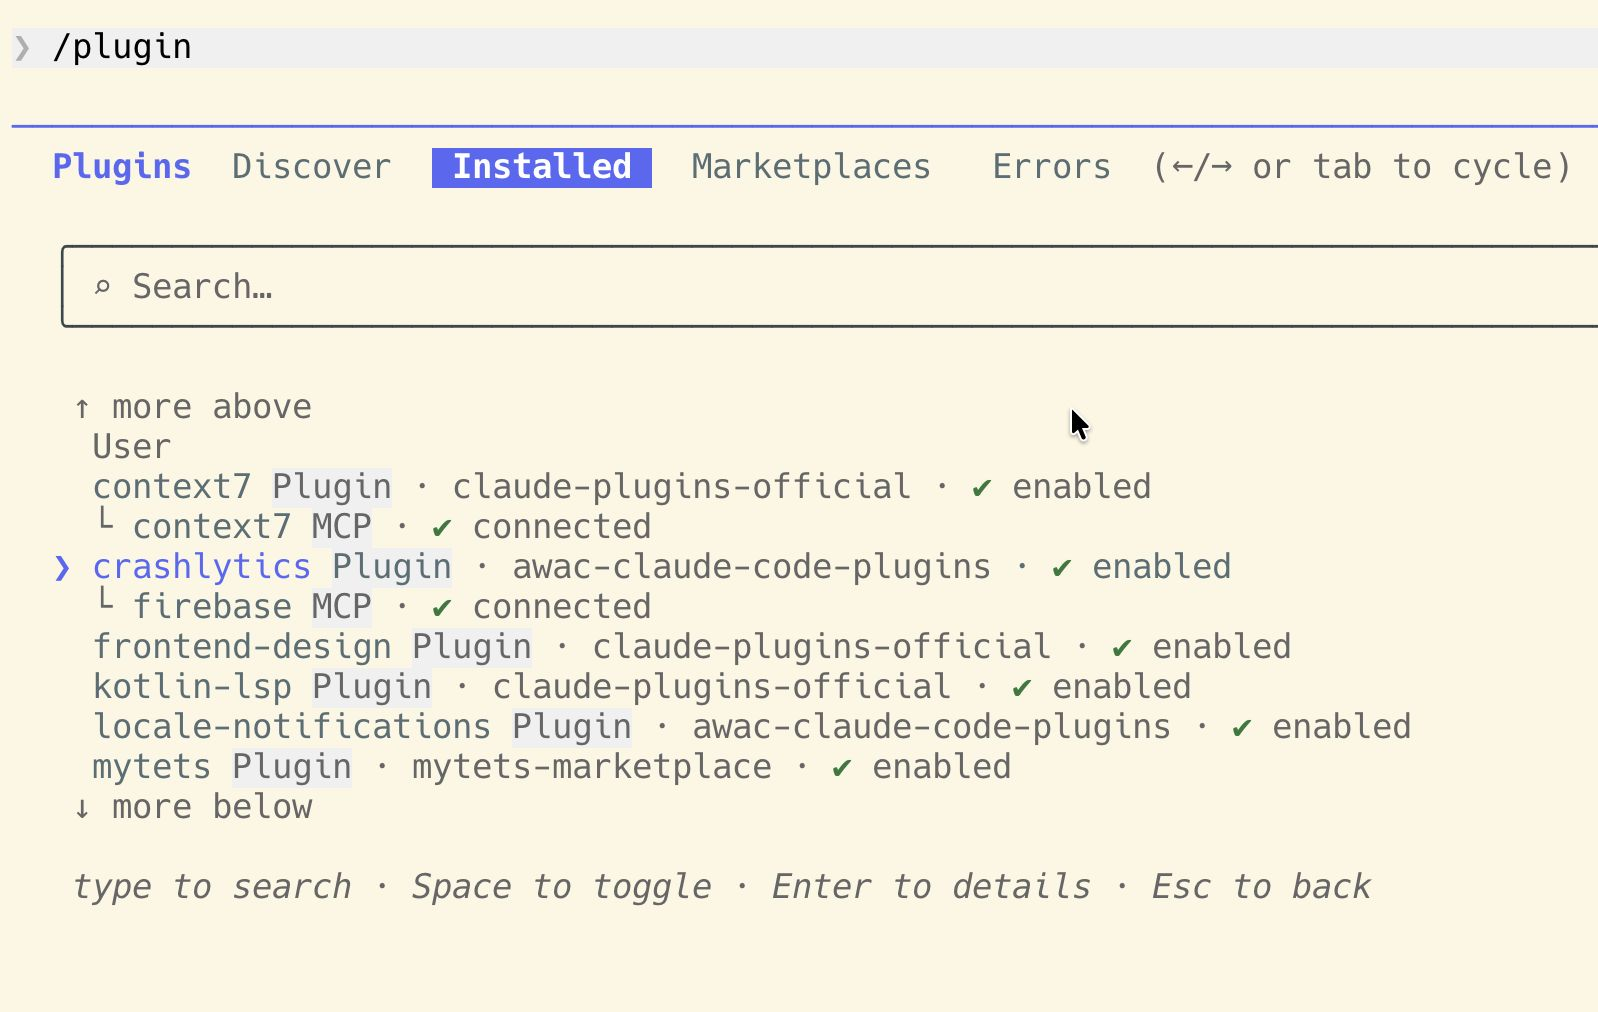
Task: Click the down arrow next to more below
Action: coord(82,808)
